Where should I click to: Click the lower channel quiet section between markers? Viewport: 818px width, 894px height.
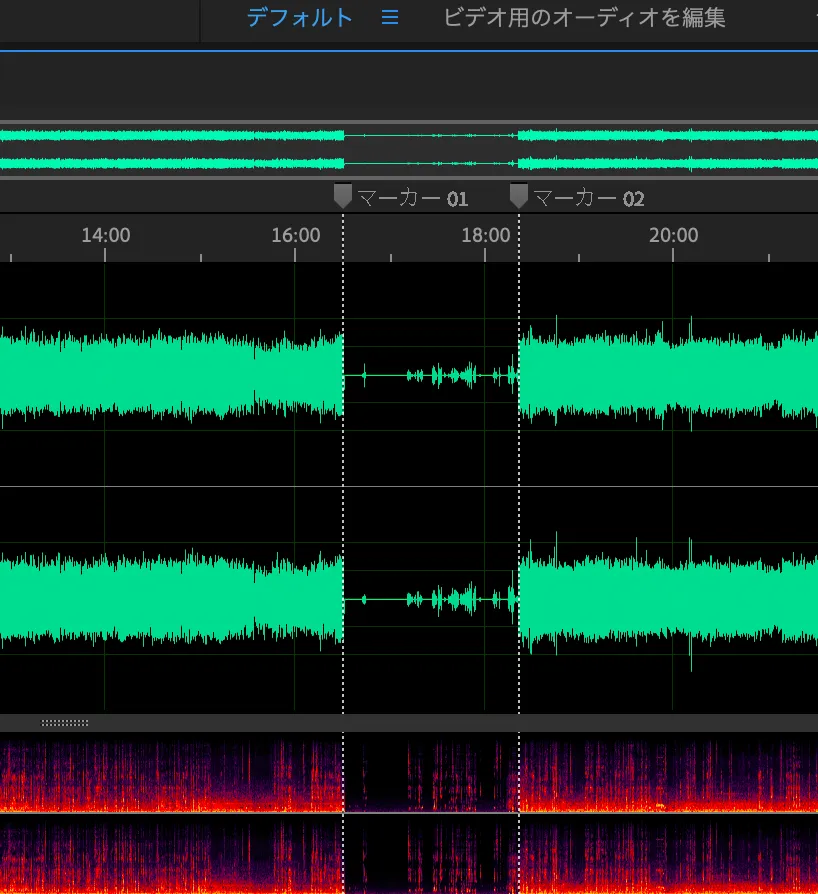coord(430,600)
